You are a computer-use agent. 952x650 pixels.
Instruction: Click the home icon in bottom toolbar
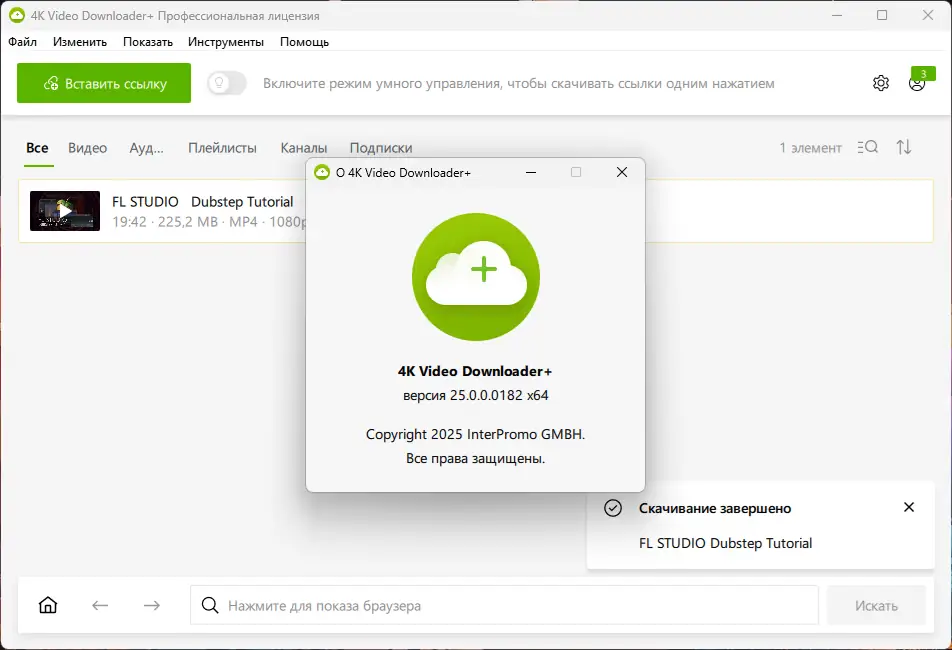[47, 605]
